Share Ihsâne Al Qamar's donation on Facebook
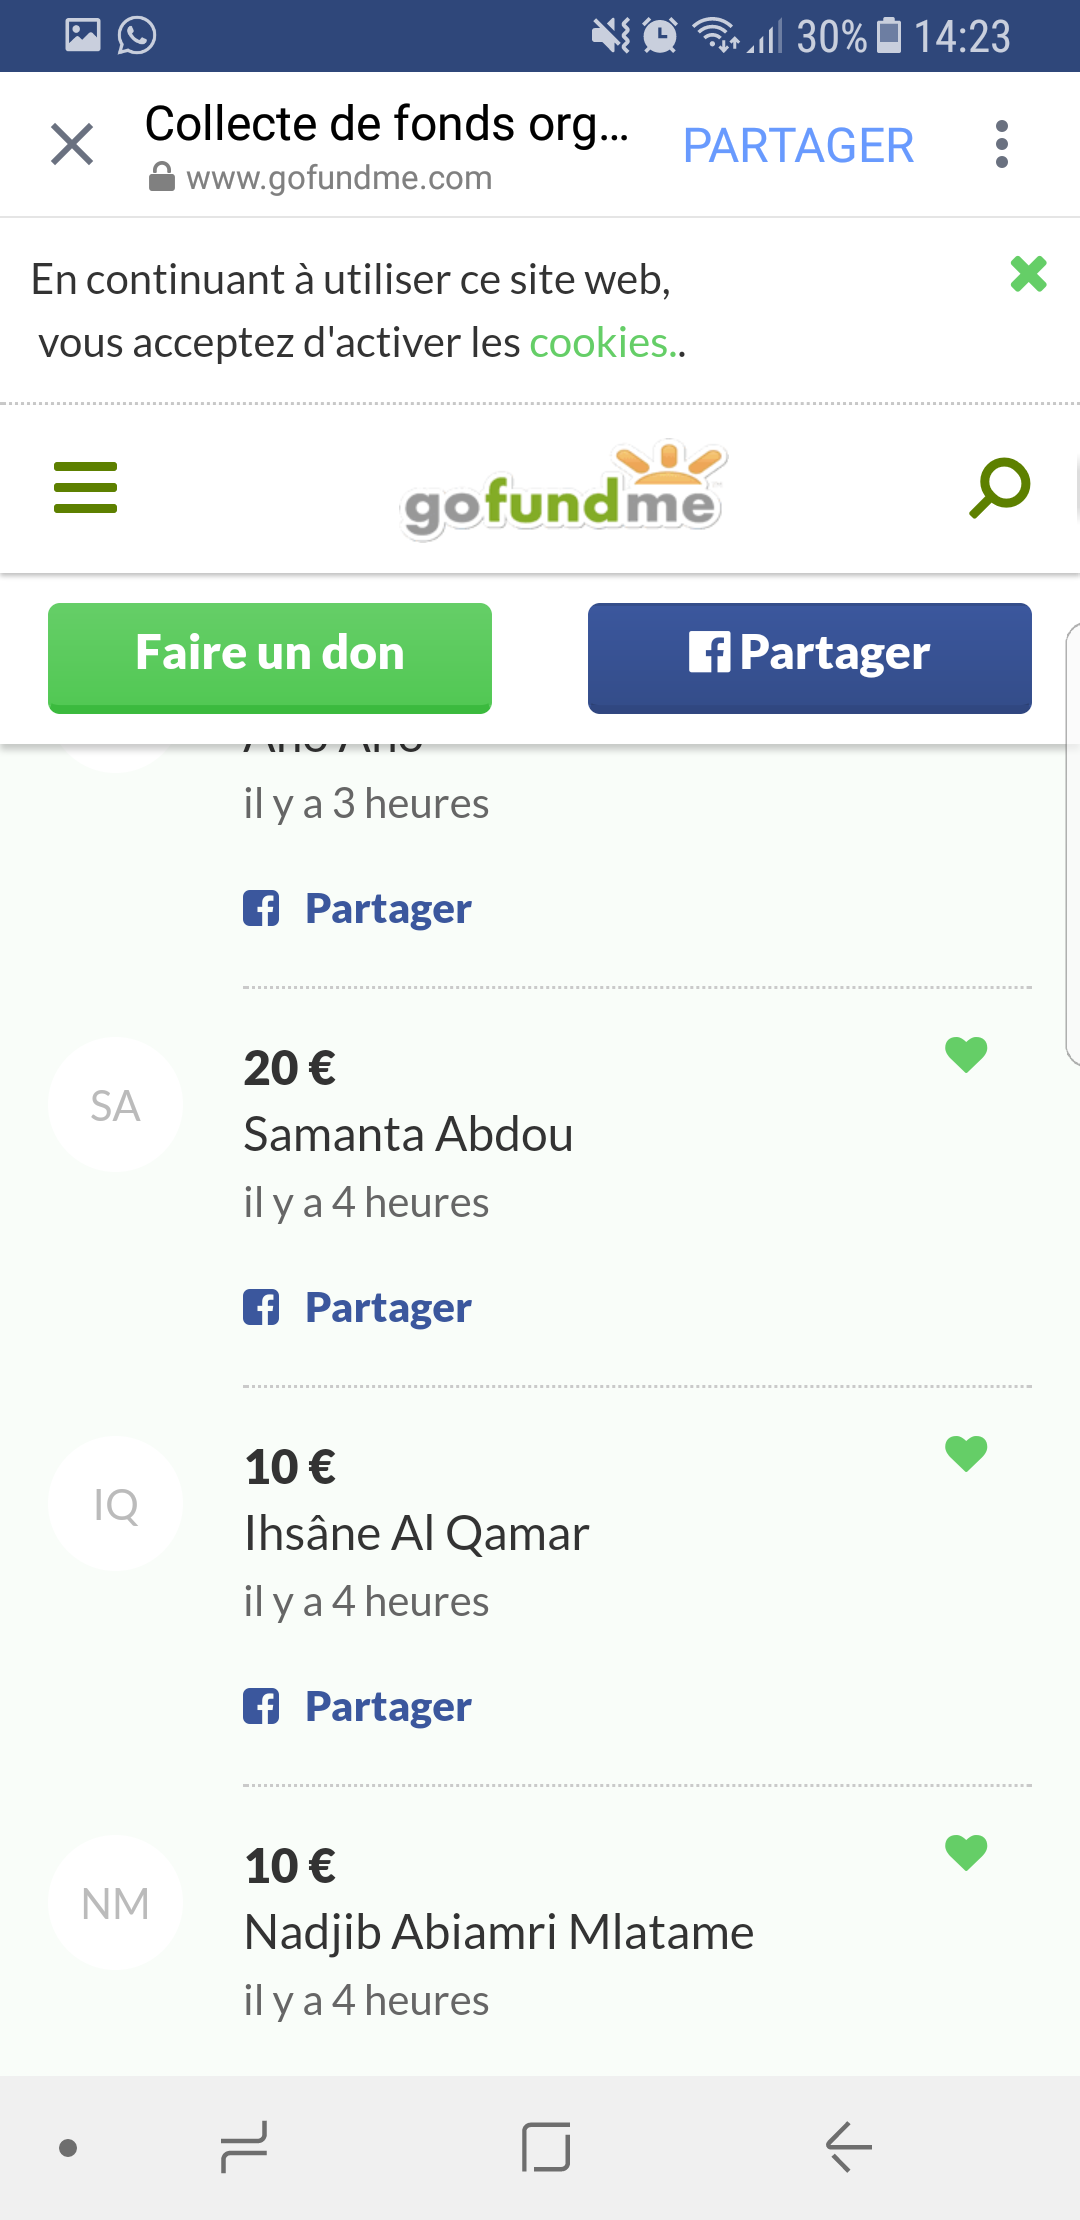This screenshot has width=1080, height=2220. tap(358, 1707)
